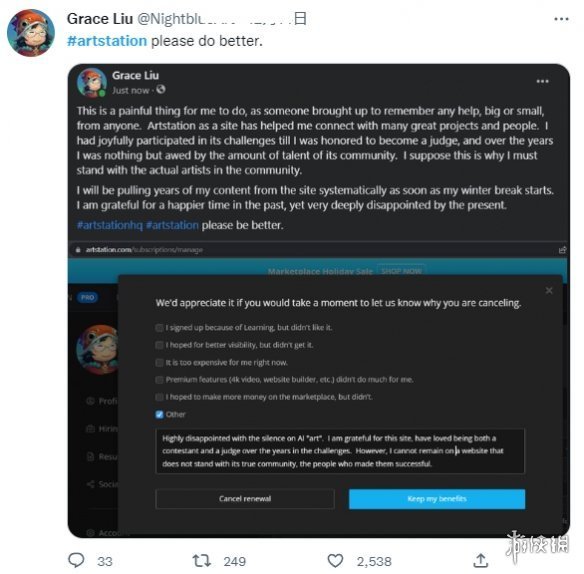Click the browser share icon in address bar
This screenshot has width=584, height=574.
coord(562,250)
